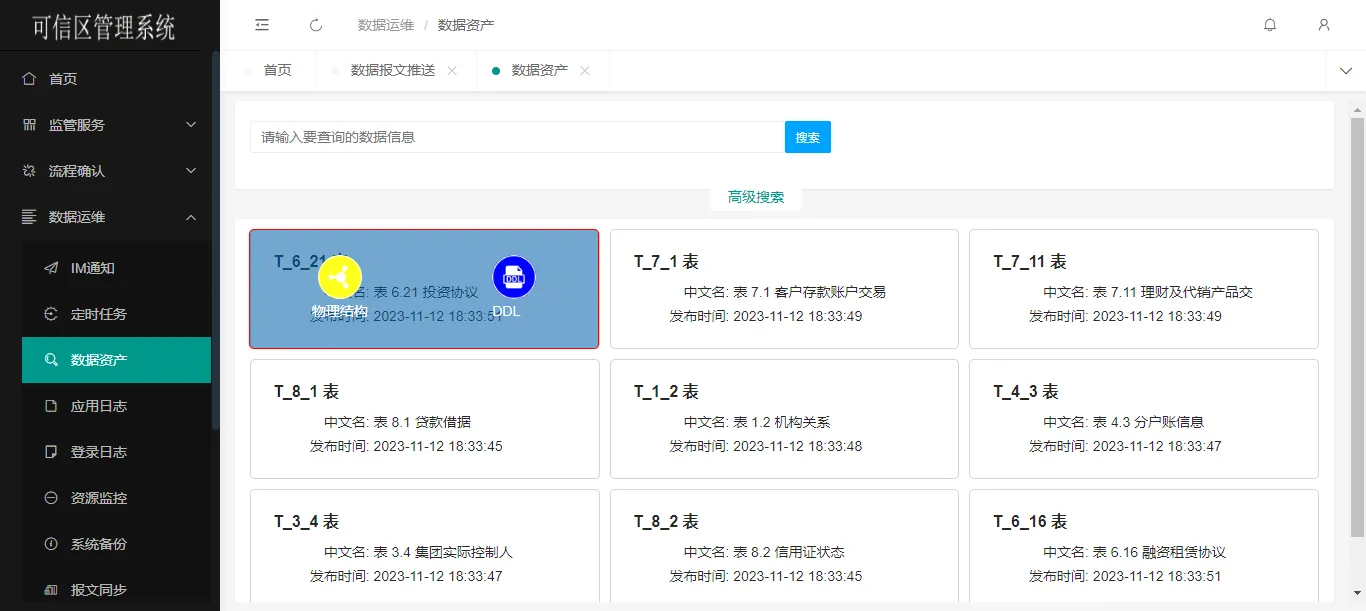Click the blue DDL icon
Screen dimensions: 1366x611
pyautogui.click(x=514, y=277)
